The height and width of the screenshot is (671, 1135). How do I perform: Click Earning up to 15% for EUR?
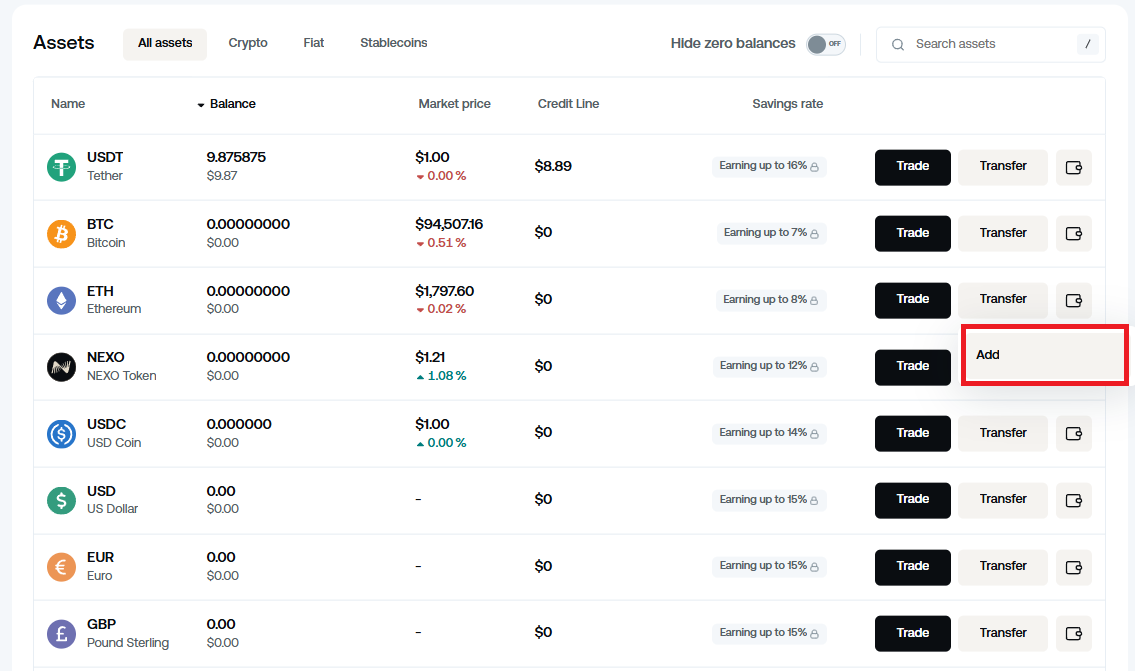pos(769,566)
